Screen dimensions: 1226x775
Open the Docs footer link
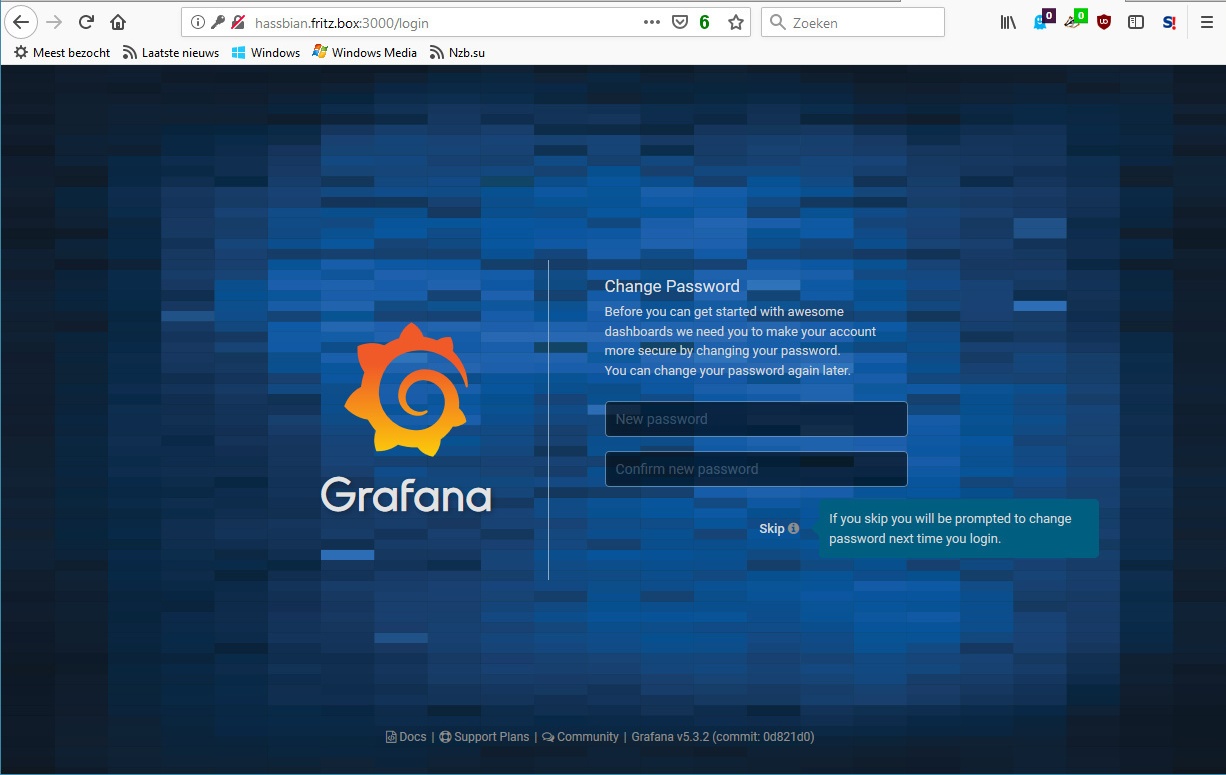[406, 737]
